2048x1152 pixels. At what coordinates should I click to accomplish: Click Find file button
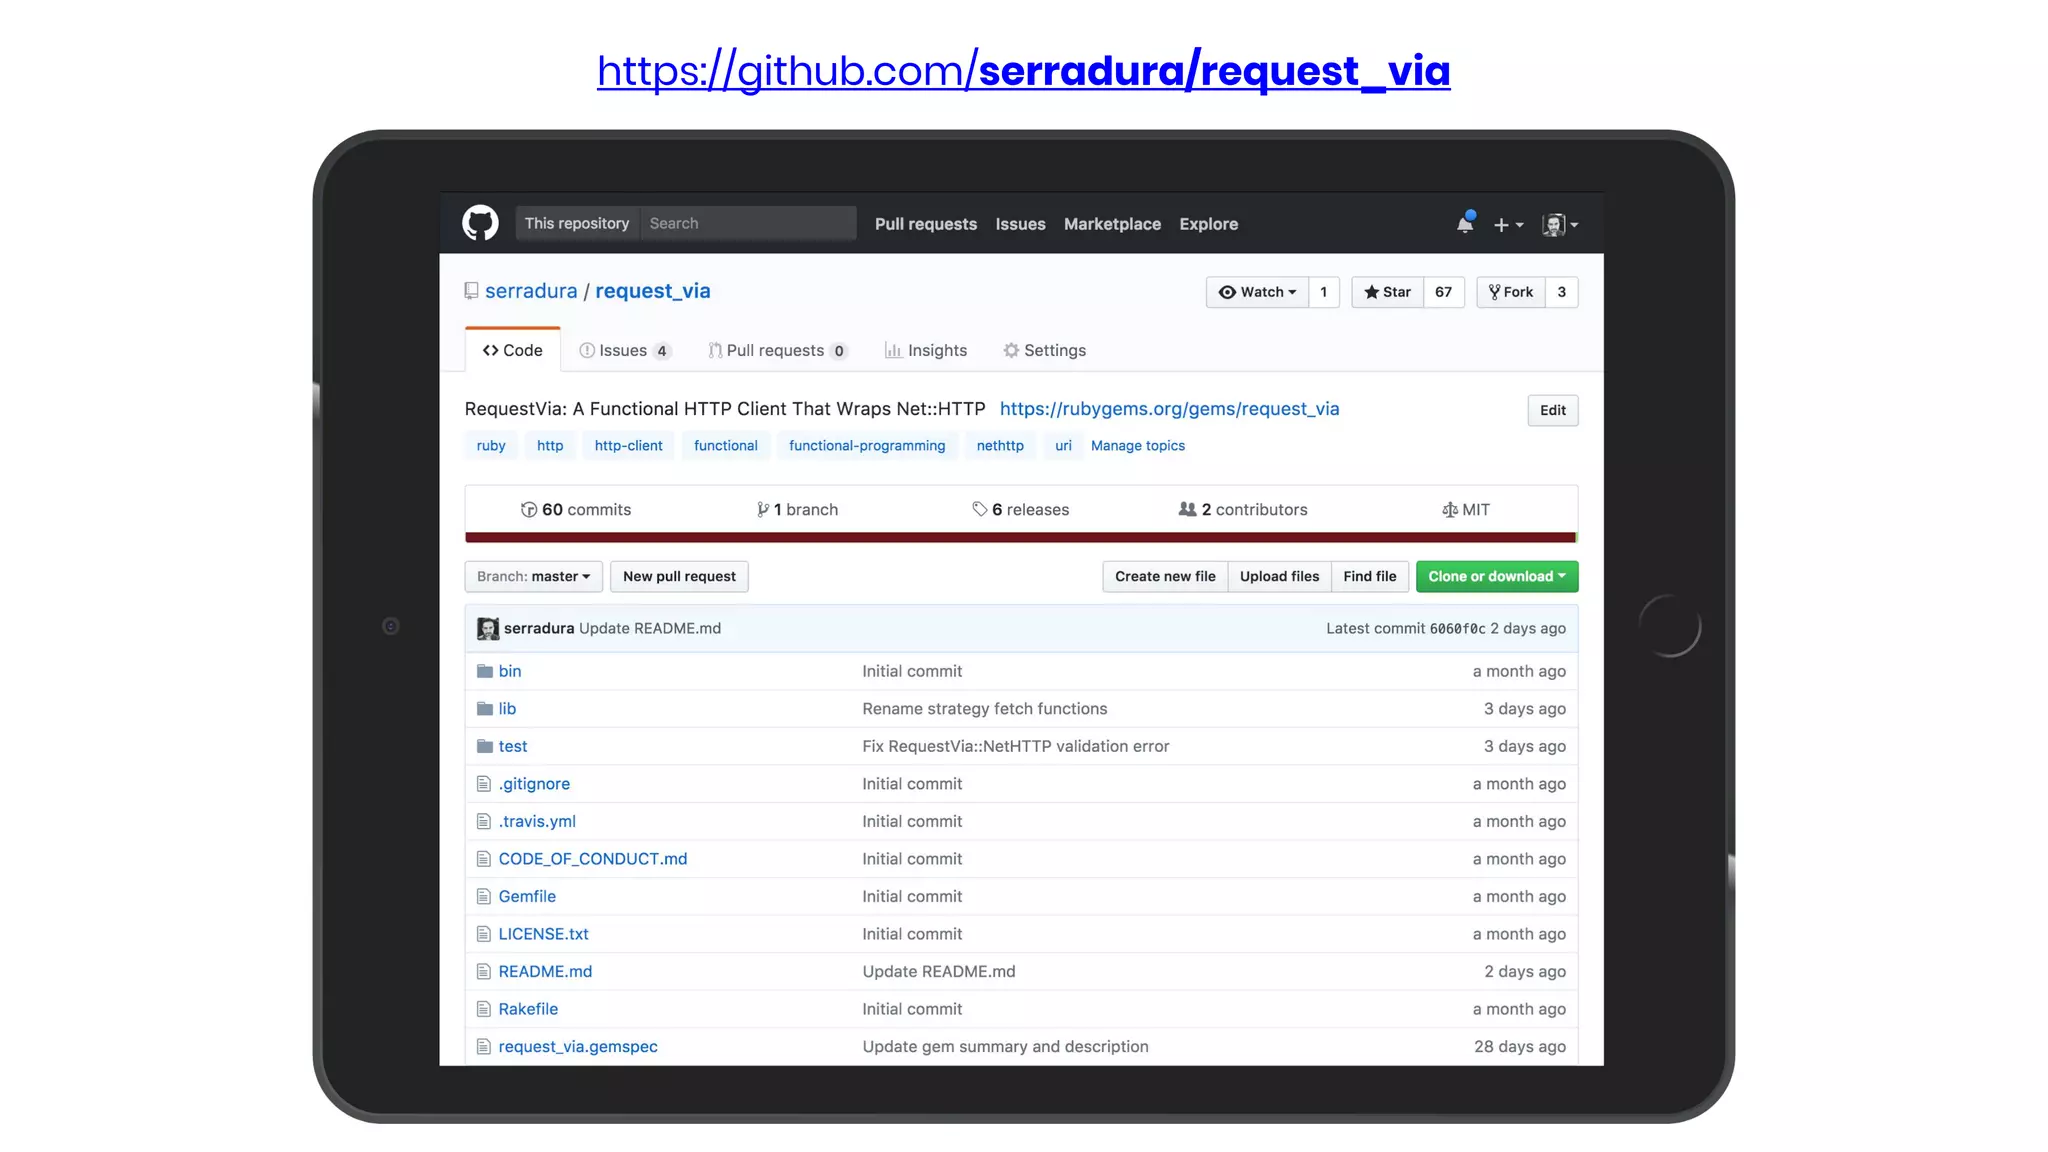point(1370,576)
